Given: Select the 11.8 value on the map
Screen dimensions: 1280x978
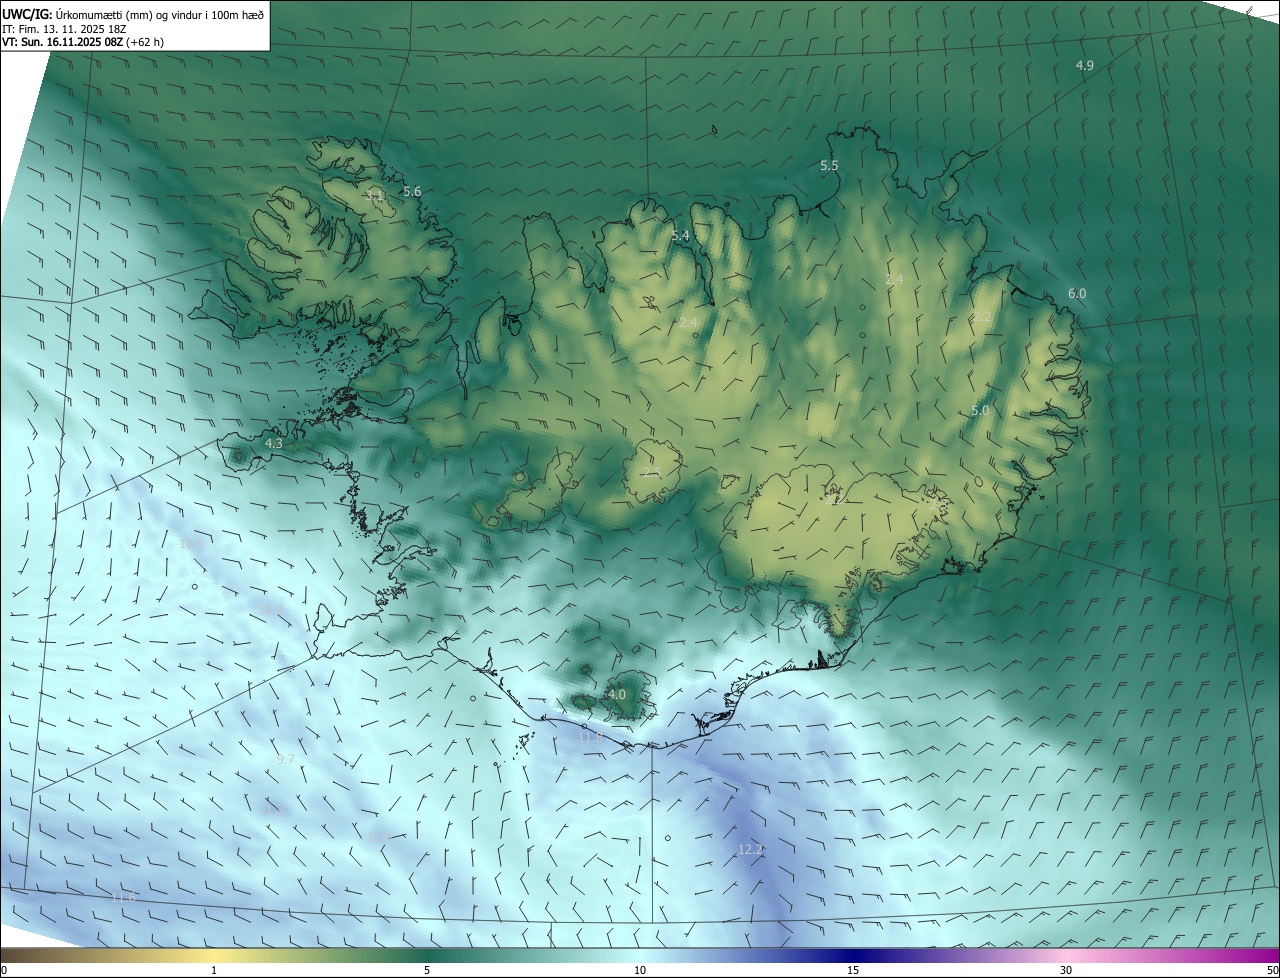Looking at the screenshot, I should (x=591, y=737).
